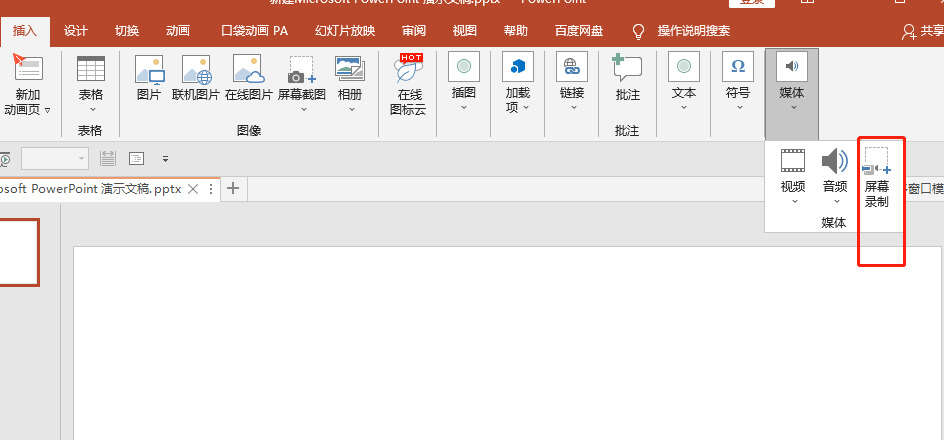Open 在线图标云 HOT icon
Screen dimensions: 944x440
pos(408,69)
